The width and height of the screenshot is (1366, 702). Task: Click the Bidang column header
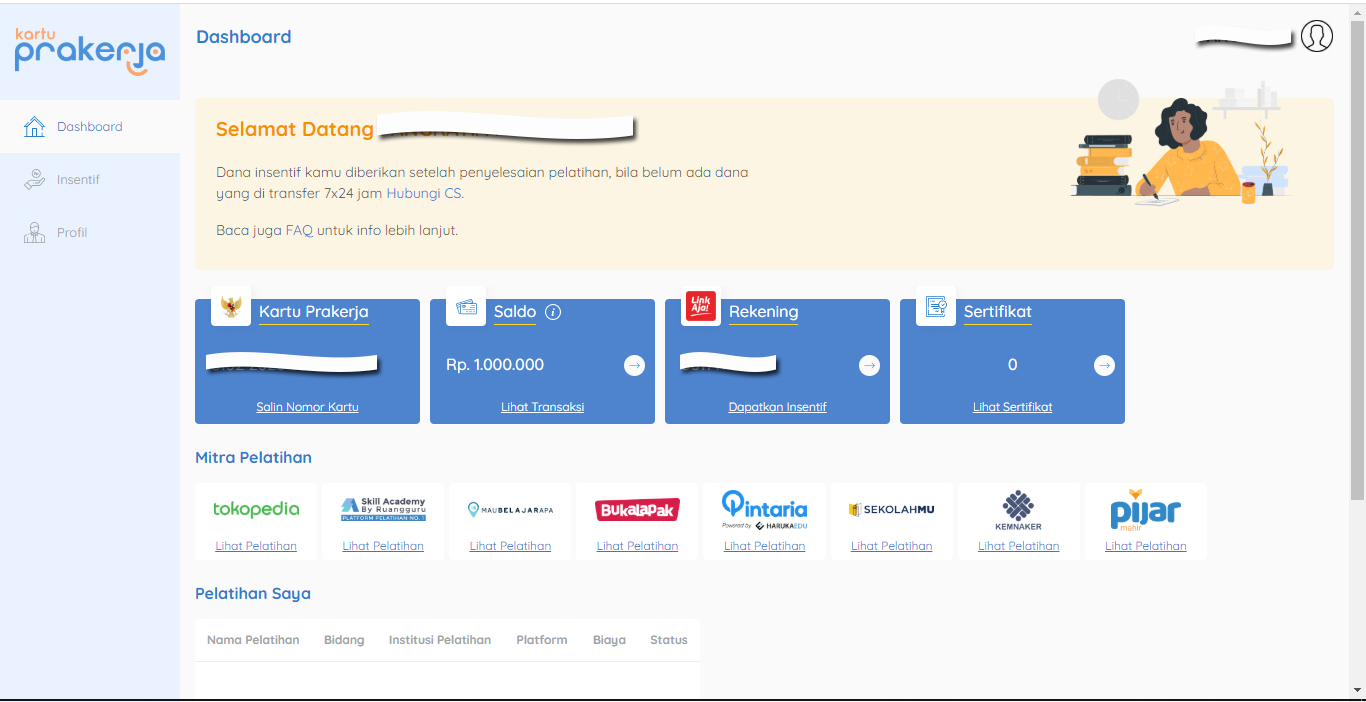(x=344, y=640)
